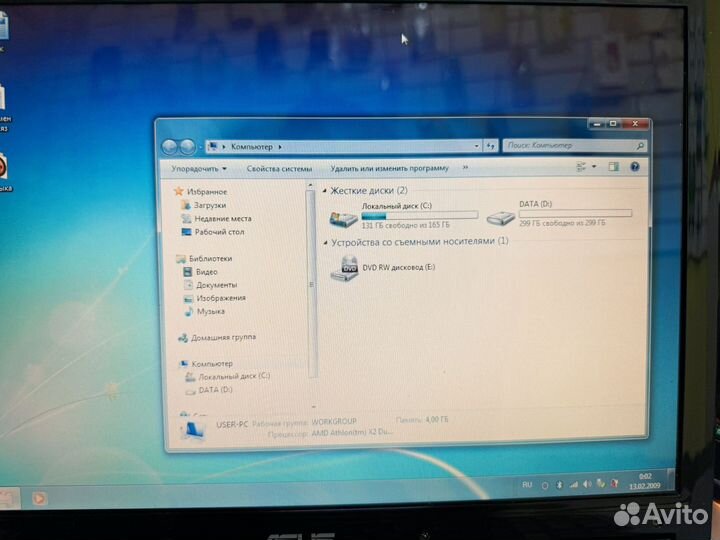Screen dimensions: 720x540
Task: Select Music (Музыка) library in sidebar
Action: click(x=210, y=311)
